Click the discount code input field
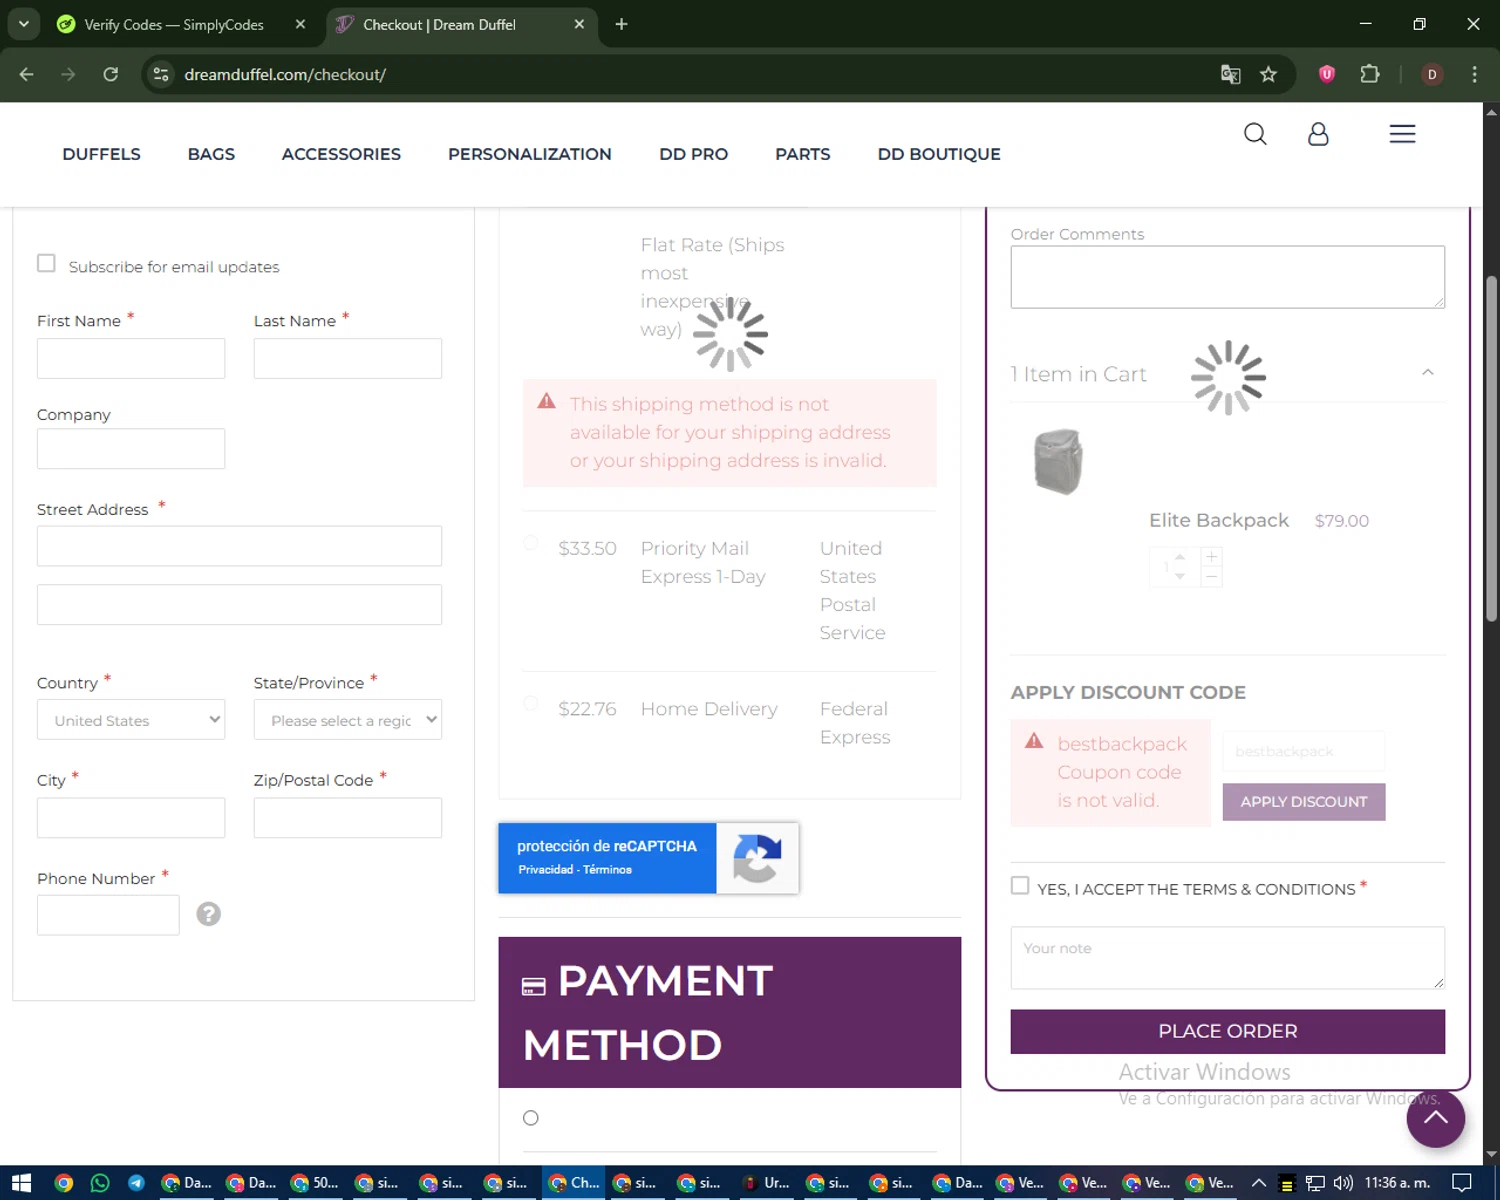 tap(1304, 751)
